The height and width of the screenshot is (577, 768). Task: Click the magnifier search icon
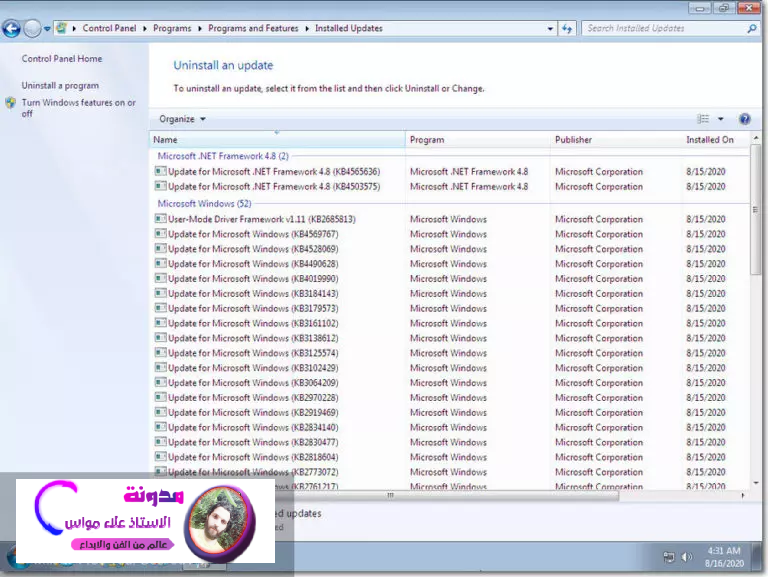click(752, 29)
